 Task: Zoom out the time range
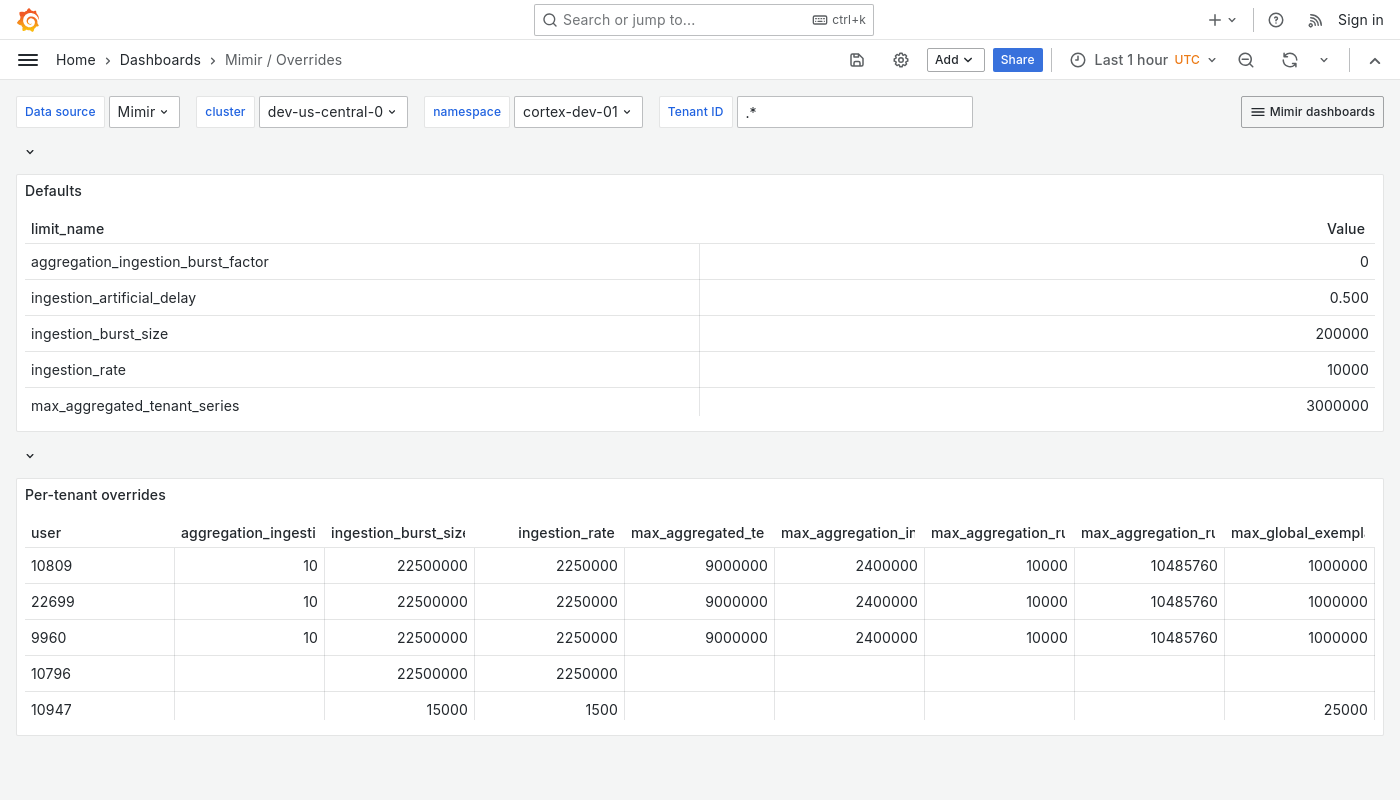tap(1246, 60)
